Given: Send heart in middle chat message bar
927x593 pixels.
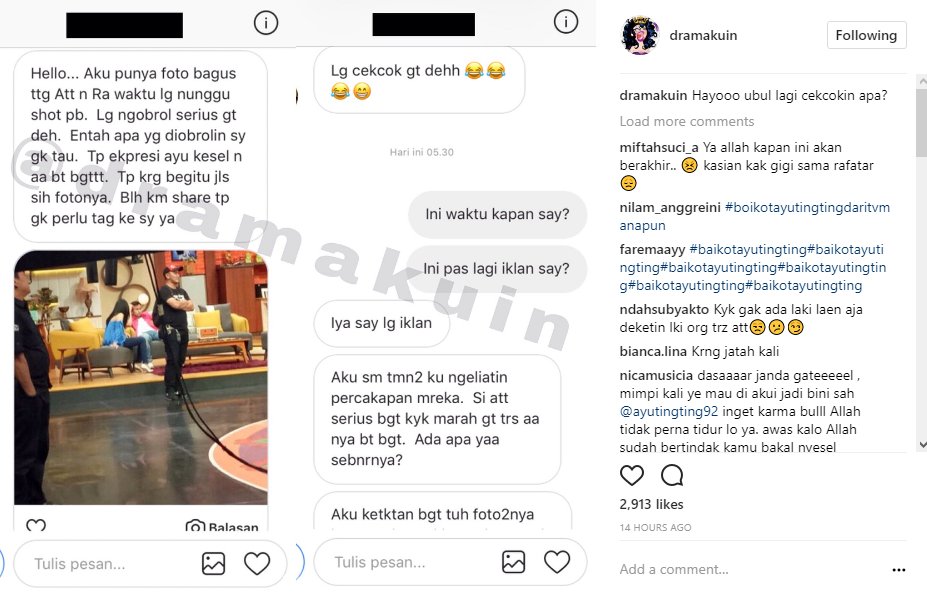Looking at the screenshot, I should click(557, 562).
